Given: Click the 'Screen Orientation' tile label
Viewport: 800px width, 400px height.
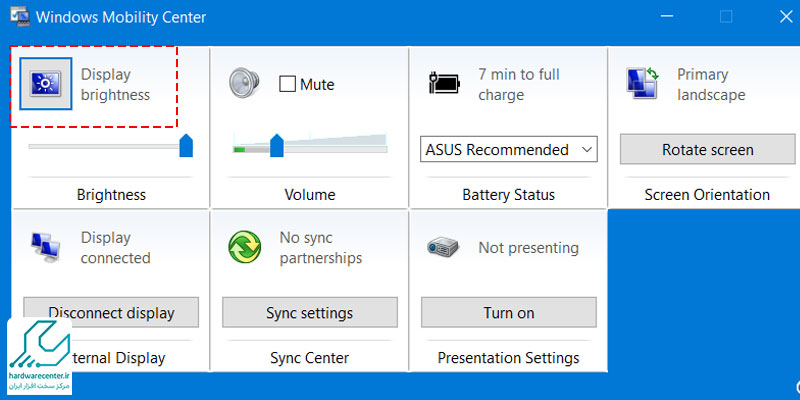Looking at the screenshot, I should coord(707,194).
